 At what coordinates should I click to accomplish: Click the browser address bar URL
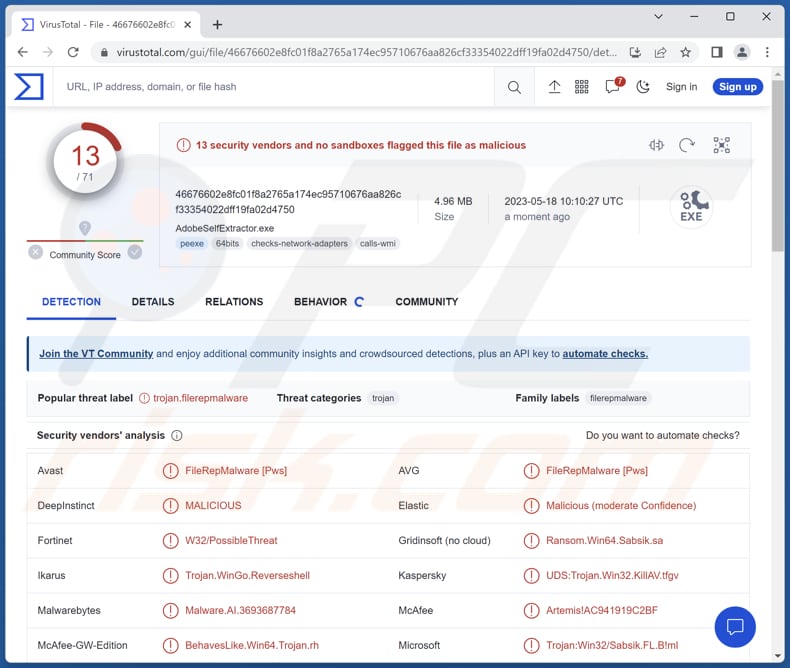coord(366,52)
